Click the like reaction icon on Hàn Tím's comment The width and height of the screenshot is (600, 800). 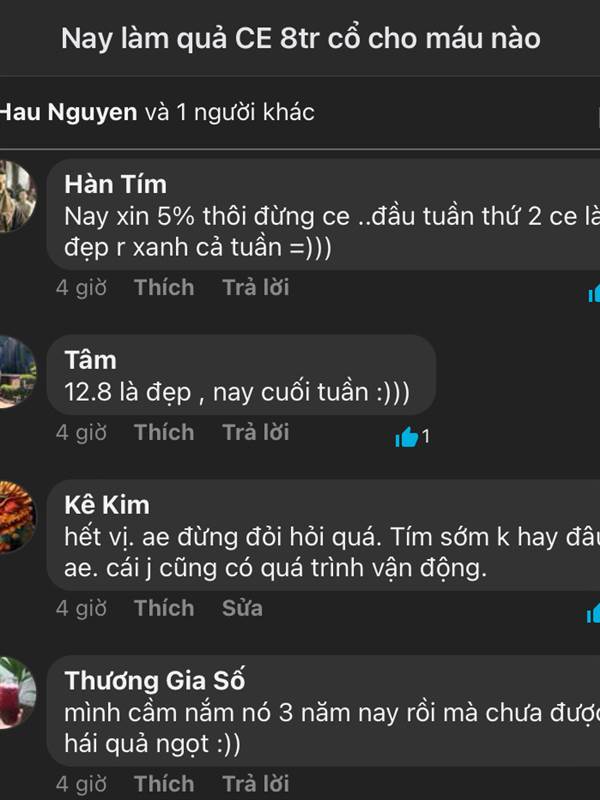pyautogui.click(x=594, y=293)
